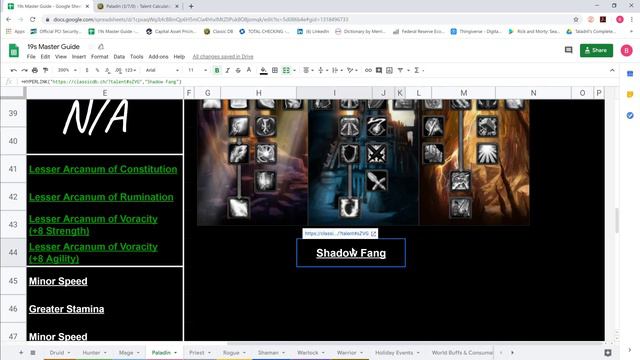The image size is (640, 360).
Task: Switch to the Druid sheet tab
Action: [x=60, y=352]
